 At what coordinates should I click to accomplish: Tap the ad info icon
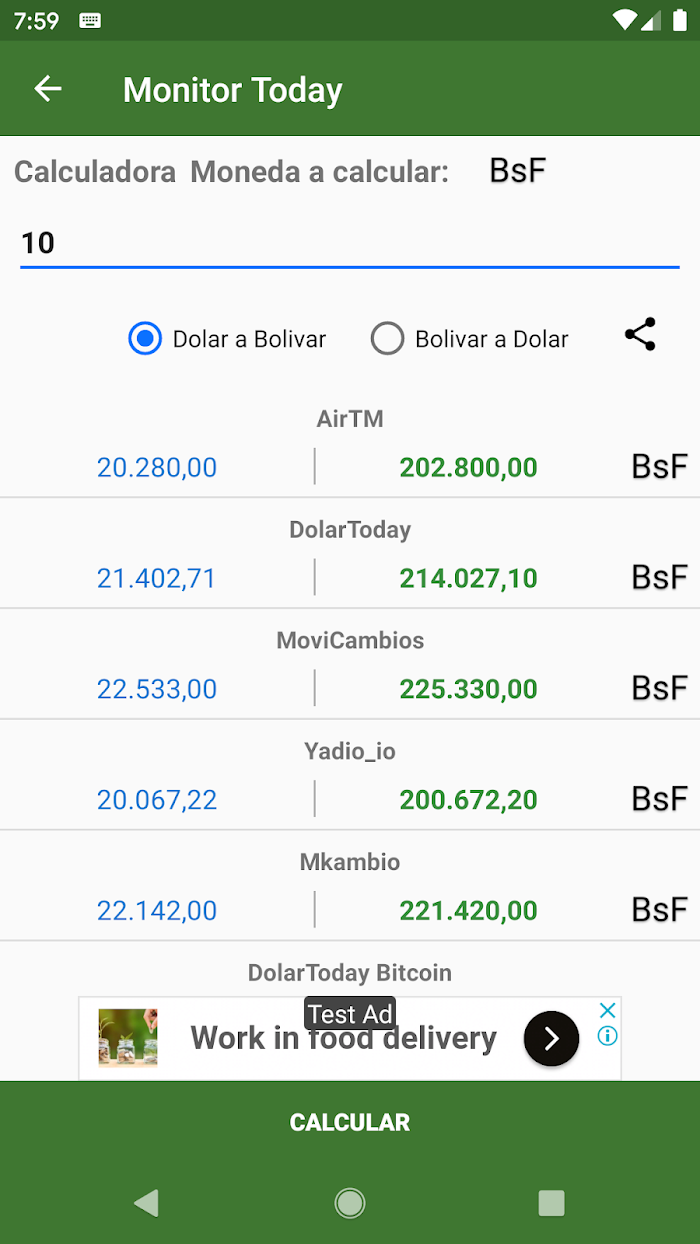607,1036
